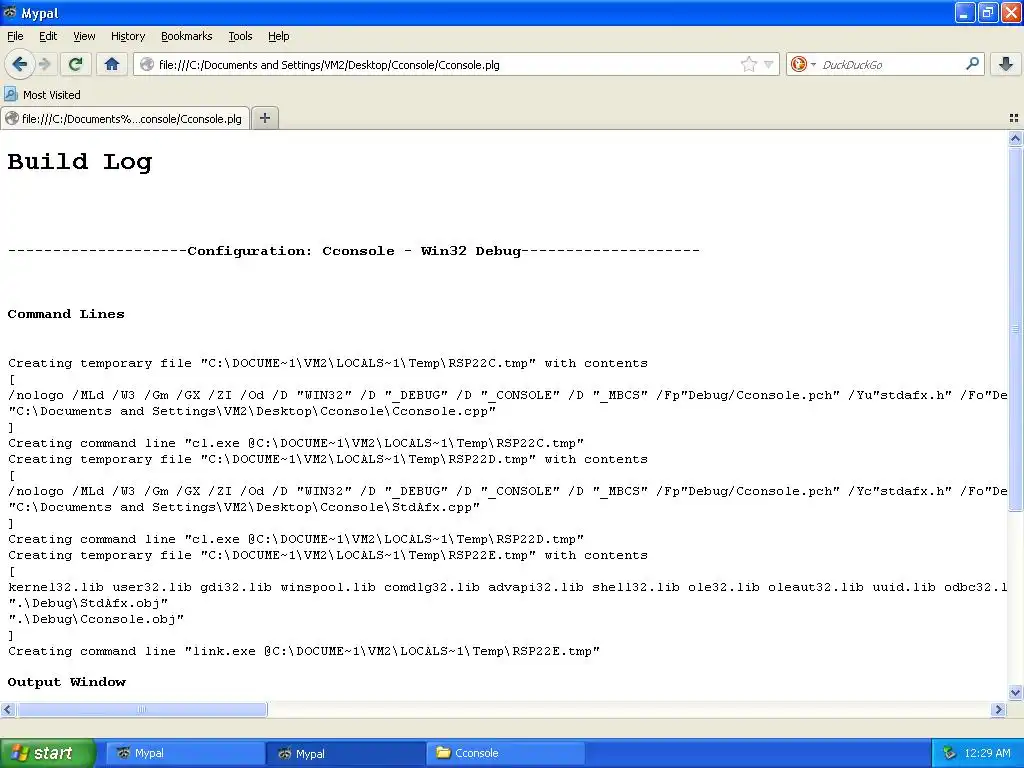Click the search magnifier icon
Screen dimensions: 1024x768
point(972,64)
